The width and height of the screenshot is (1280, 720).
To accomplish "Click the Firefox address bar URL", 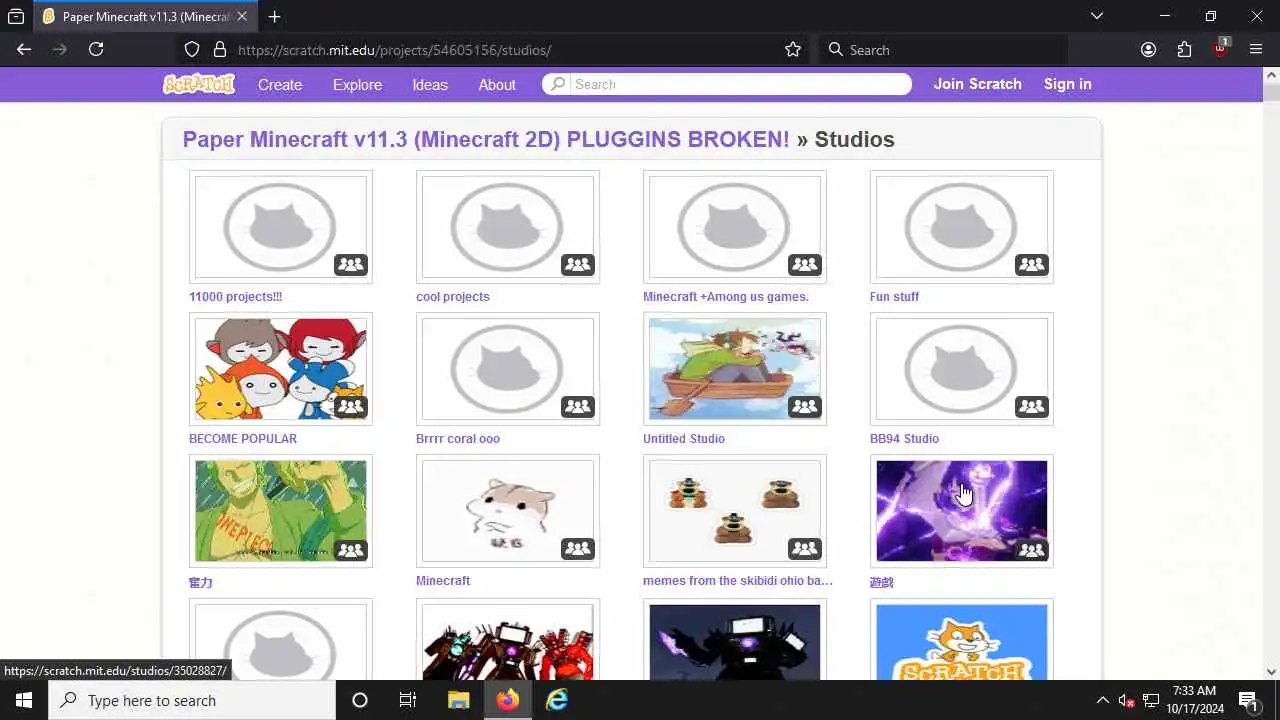I will [x=395, y=50].
